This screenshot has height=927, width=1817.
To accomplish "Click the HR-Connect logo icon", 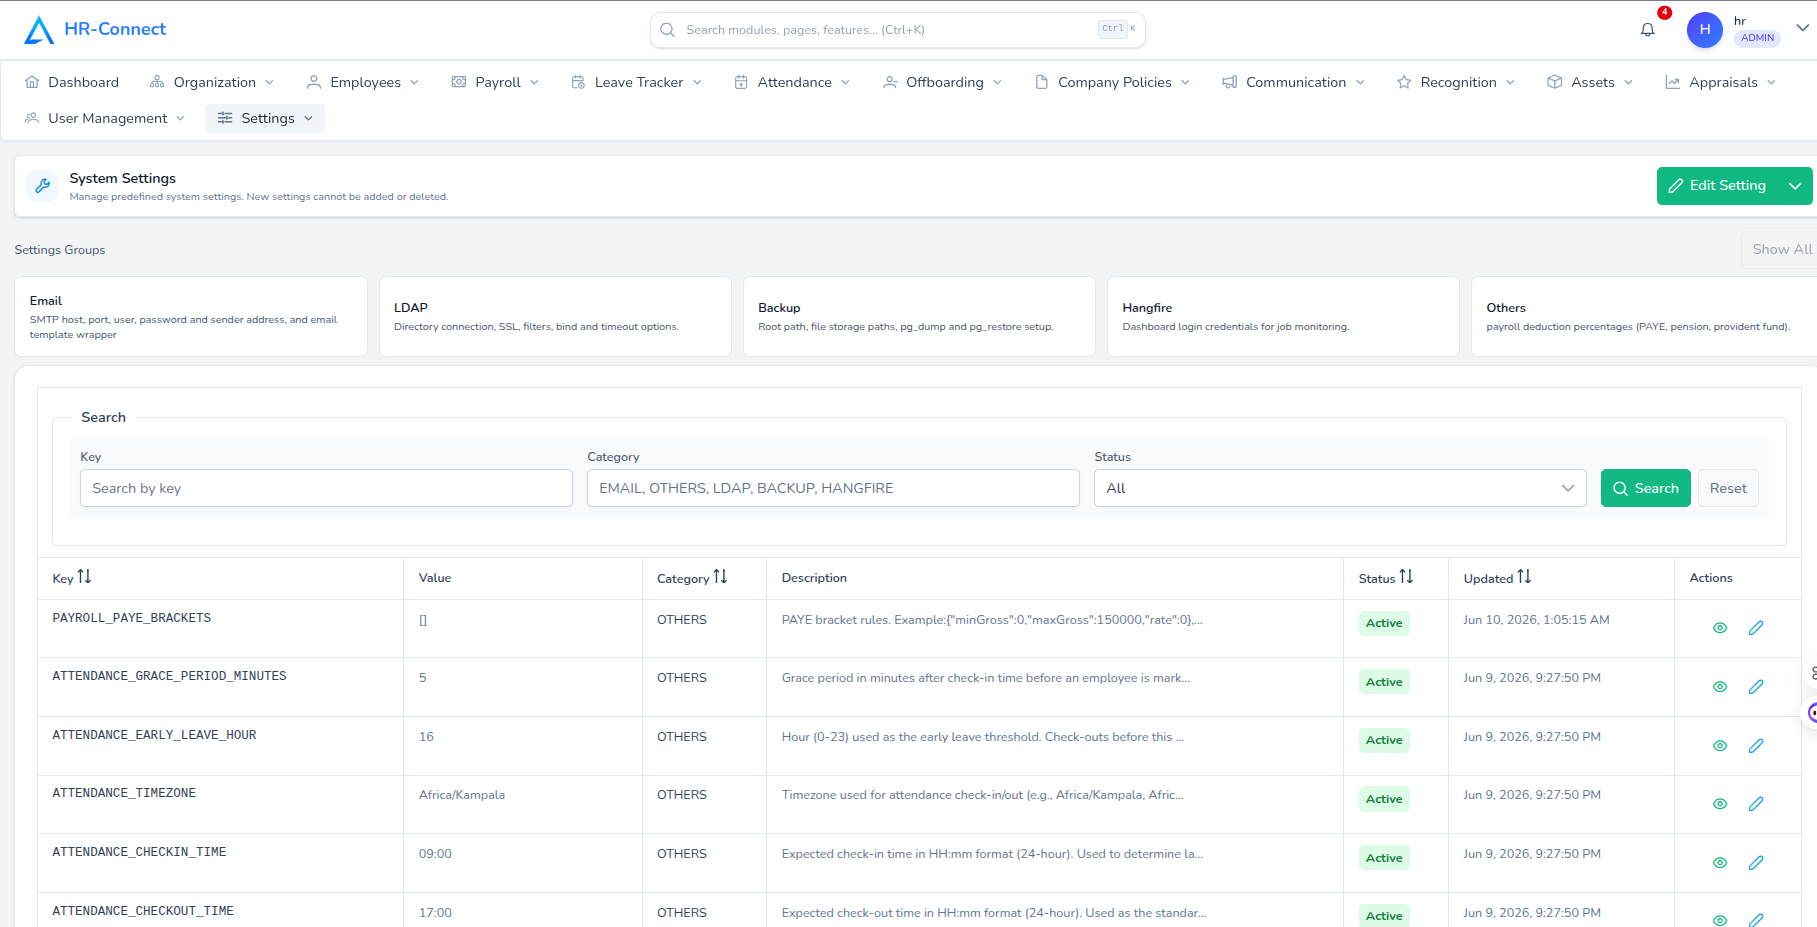I will (x=39, y=30).
